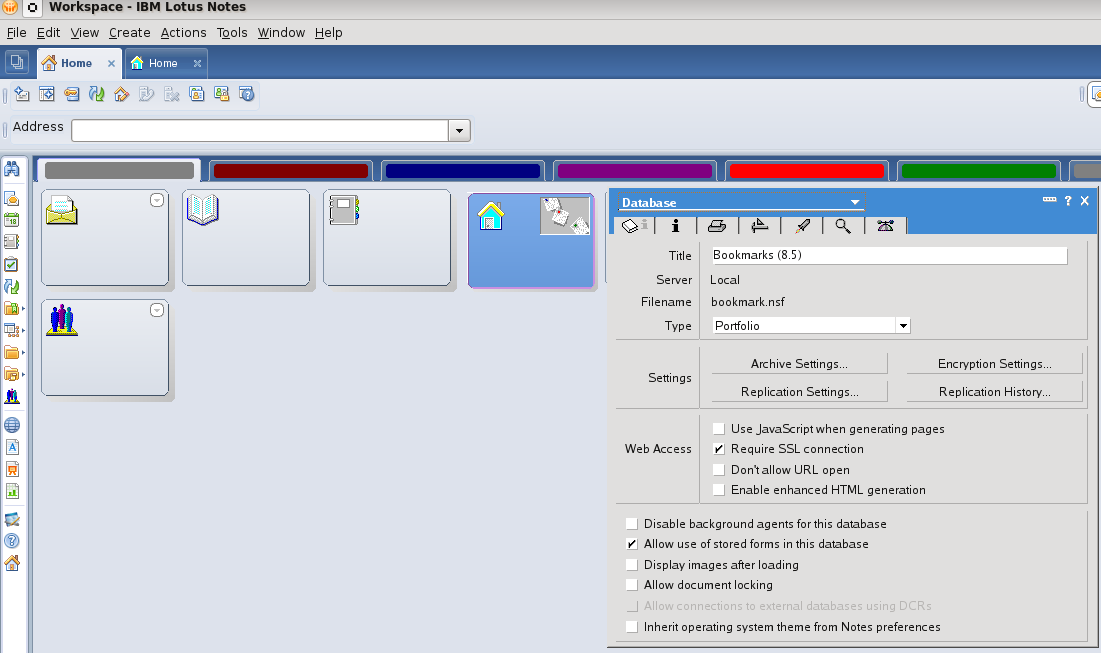Open the calendar icon in left sidebar
The height and width of the screenshot is (653, 1101).
coord(12,220)
